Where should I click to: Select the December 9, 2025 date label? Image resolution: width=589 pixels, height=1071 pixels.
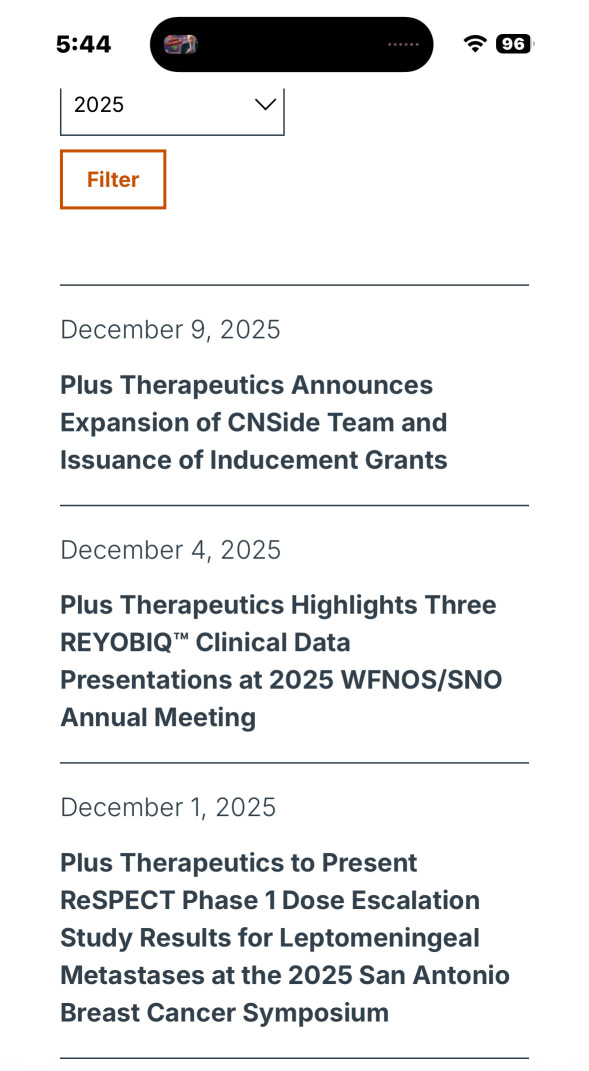(170, 329)
